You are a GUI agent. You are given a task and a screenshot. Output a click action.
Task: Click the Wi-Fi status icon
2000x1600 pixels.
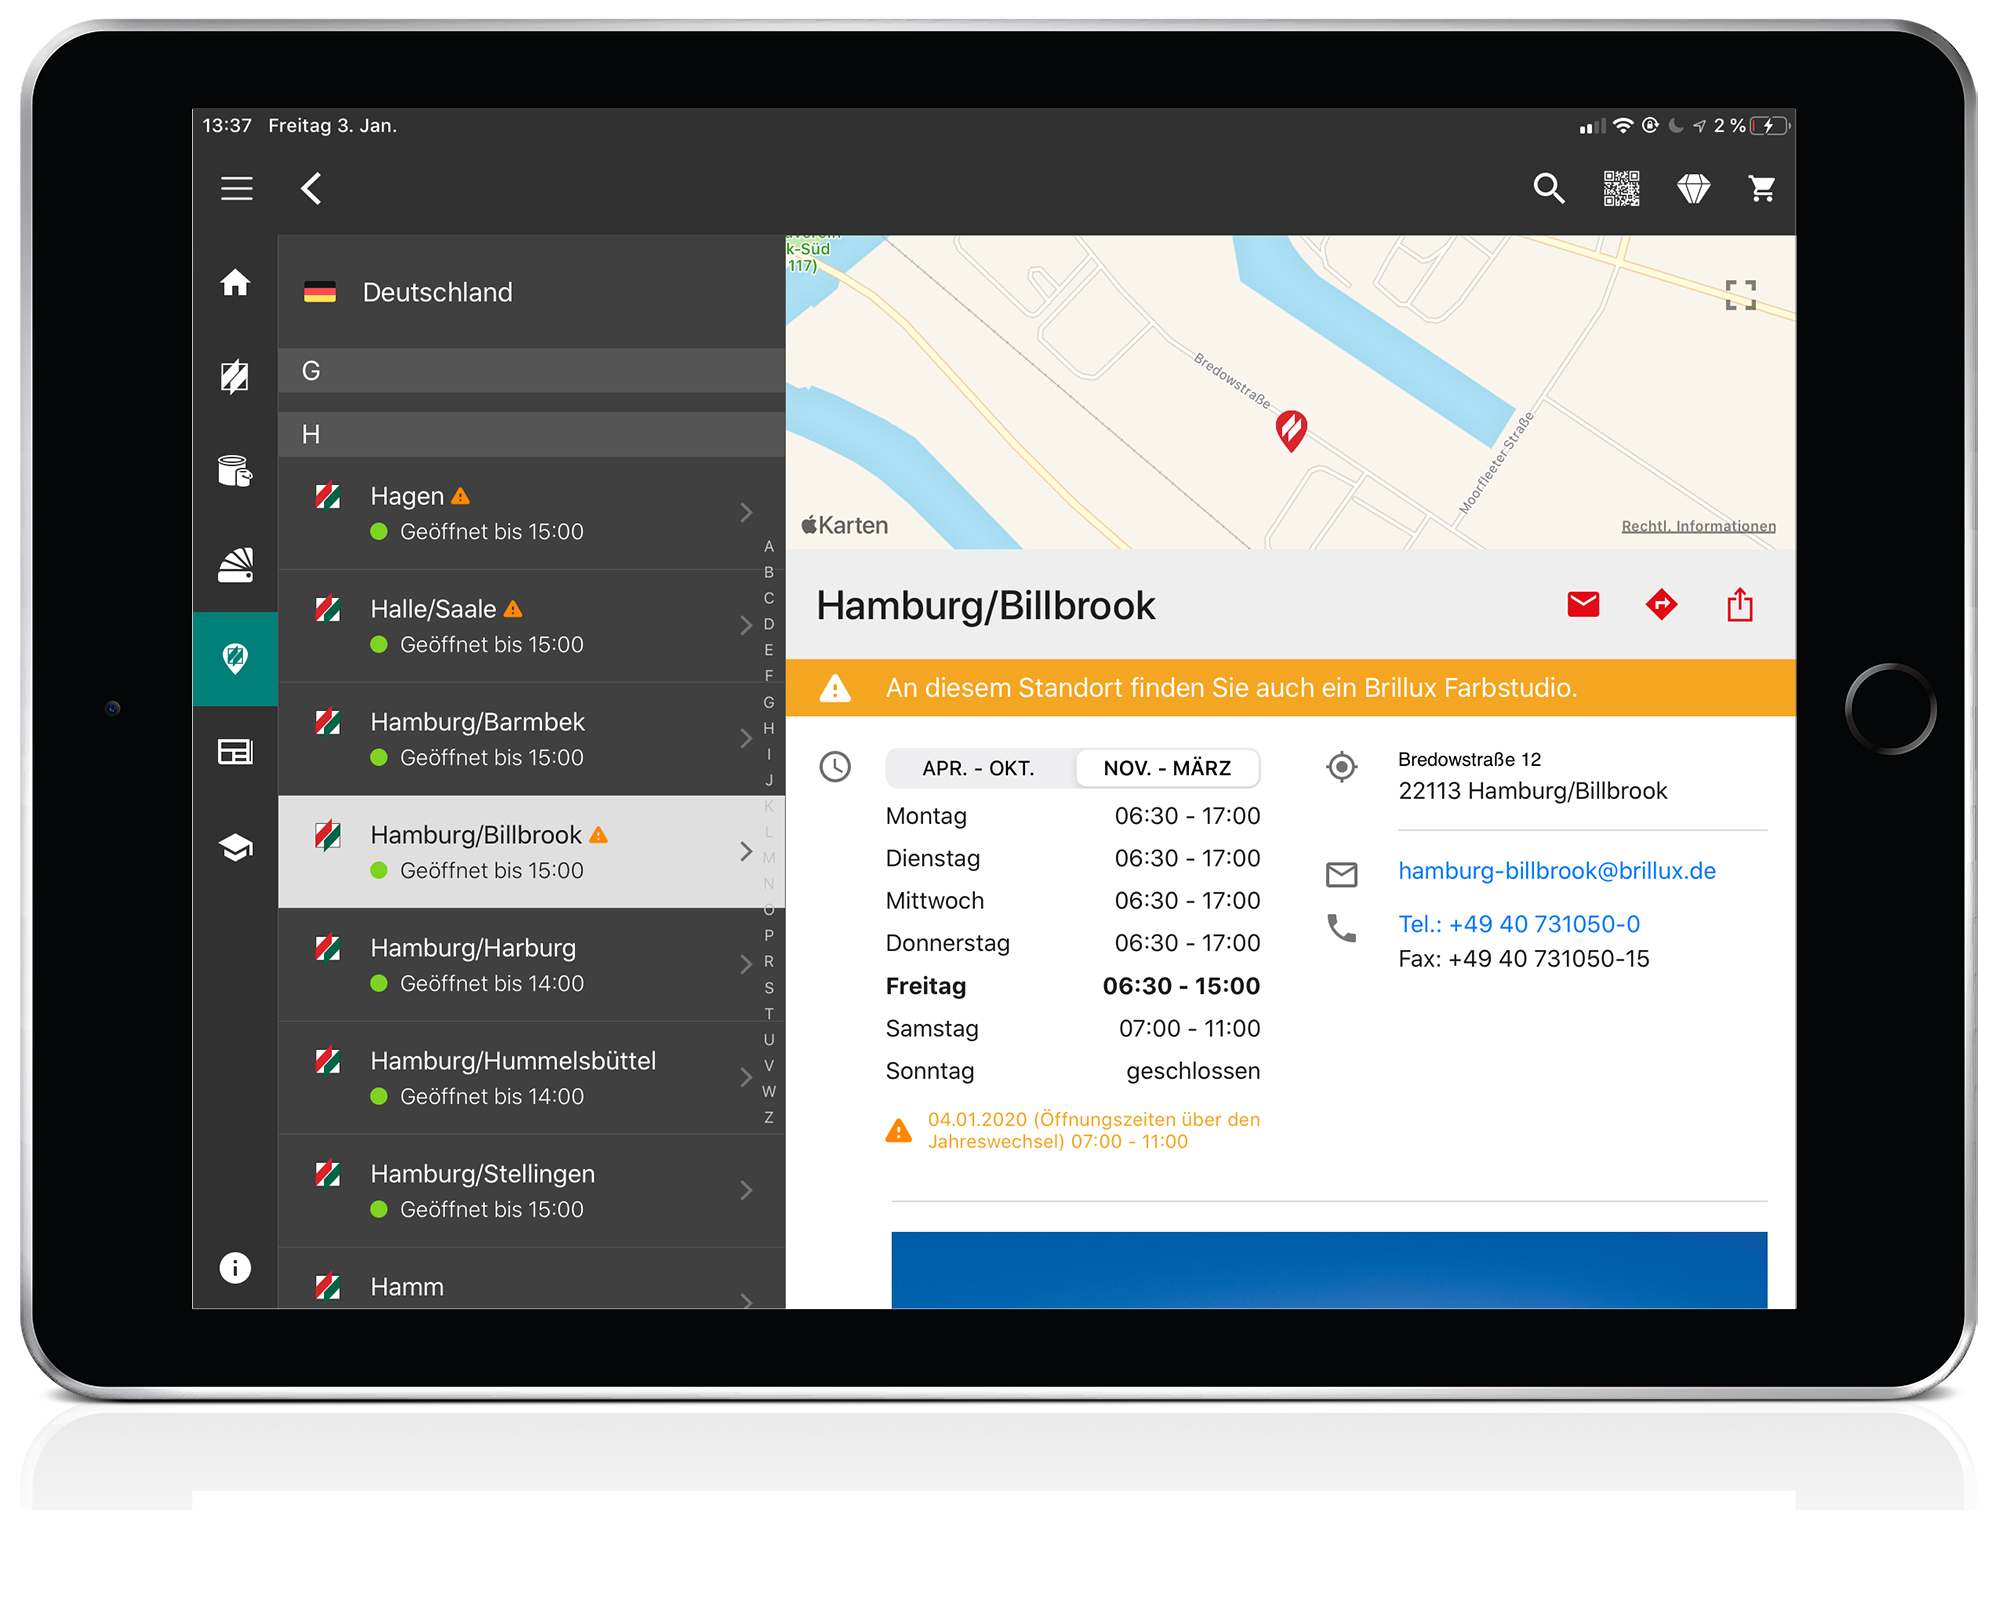(x=1623, y=126)
